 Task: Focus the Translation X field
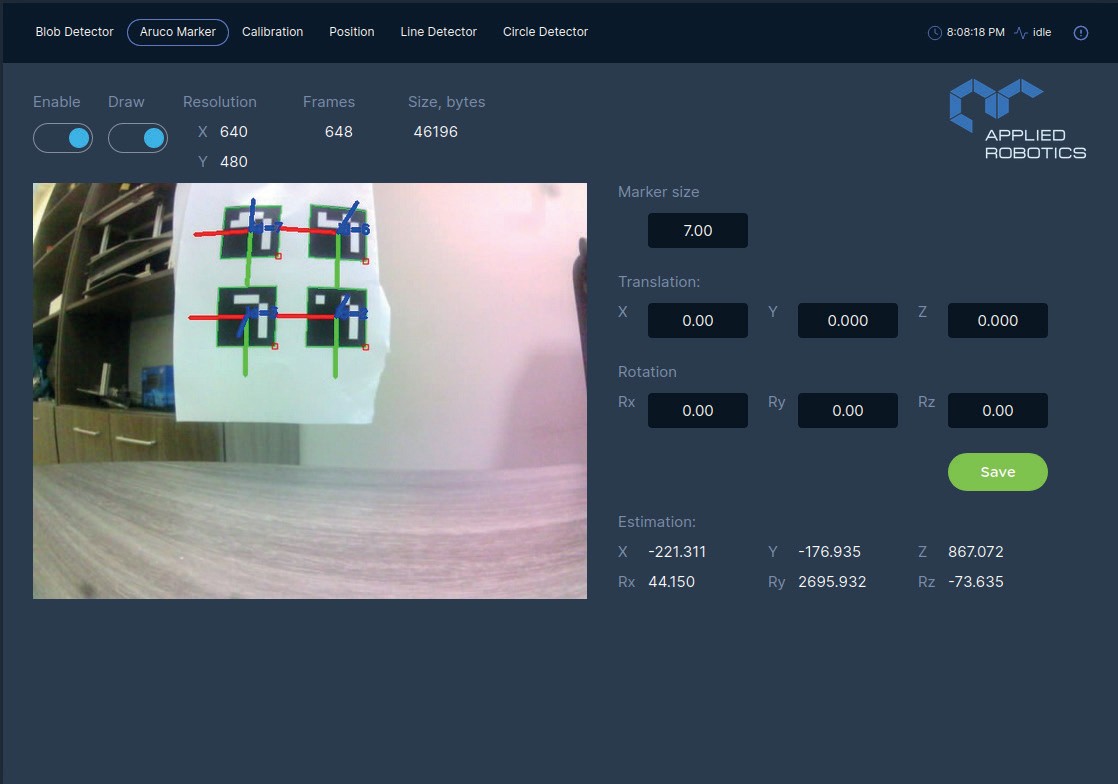(x=698, y=321)
